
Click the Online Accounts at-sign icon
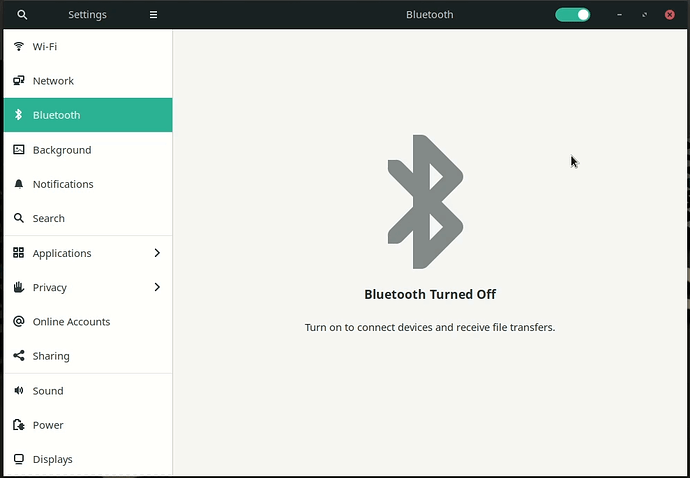[x=18, y=321]
